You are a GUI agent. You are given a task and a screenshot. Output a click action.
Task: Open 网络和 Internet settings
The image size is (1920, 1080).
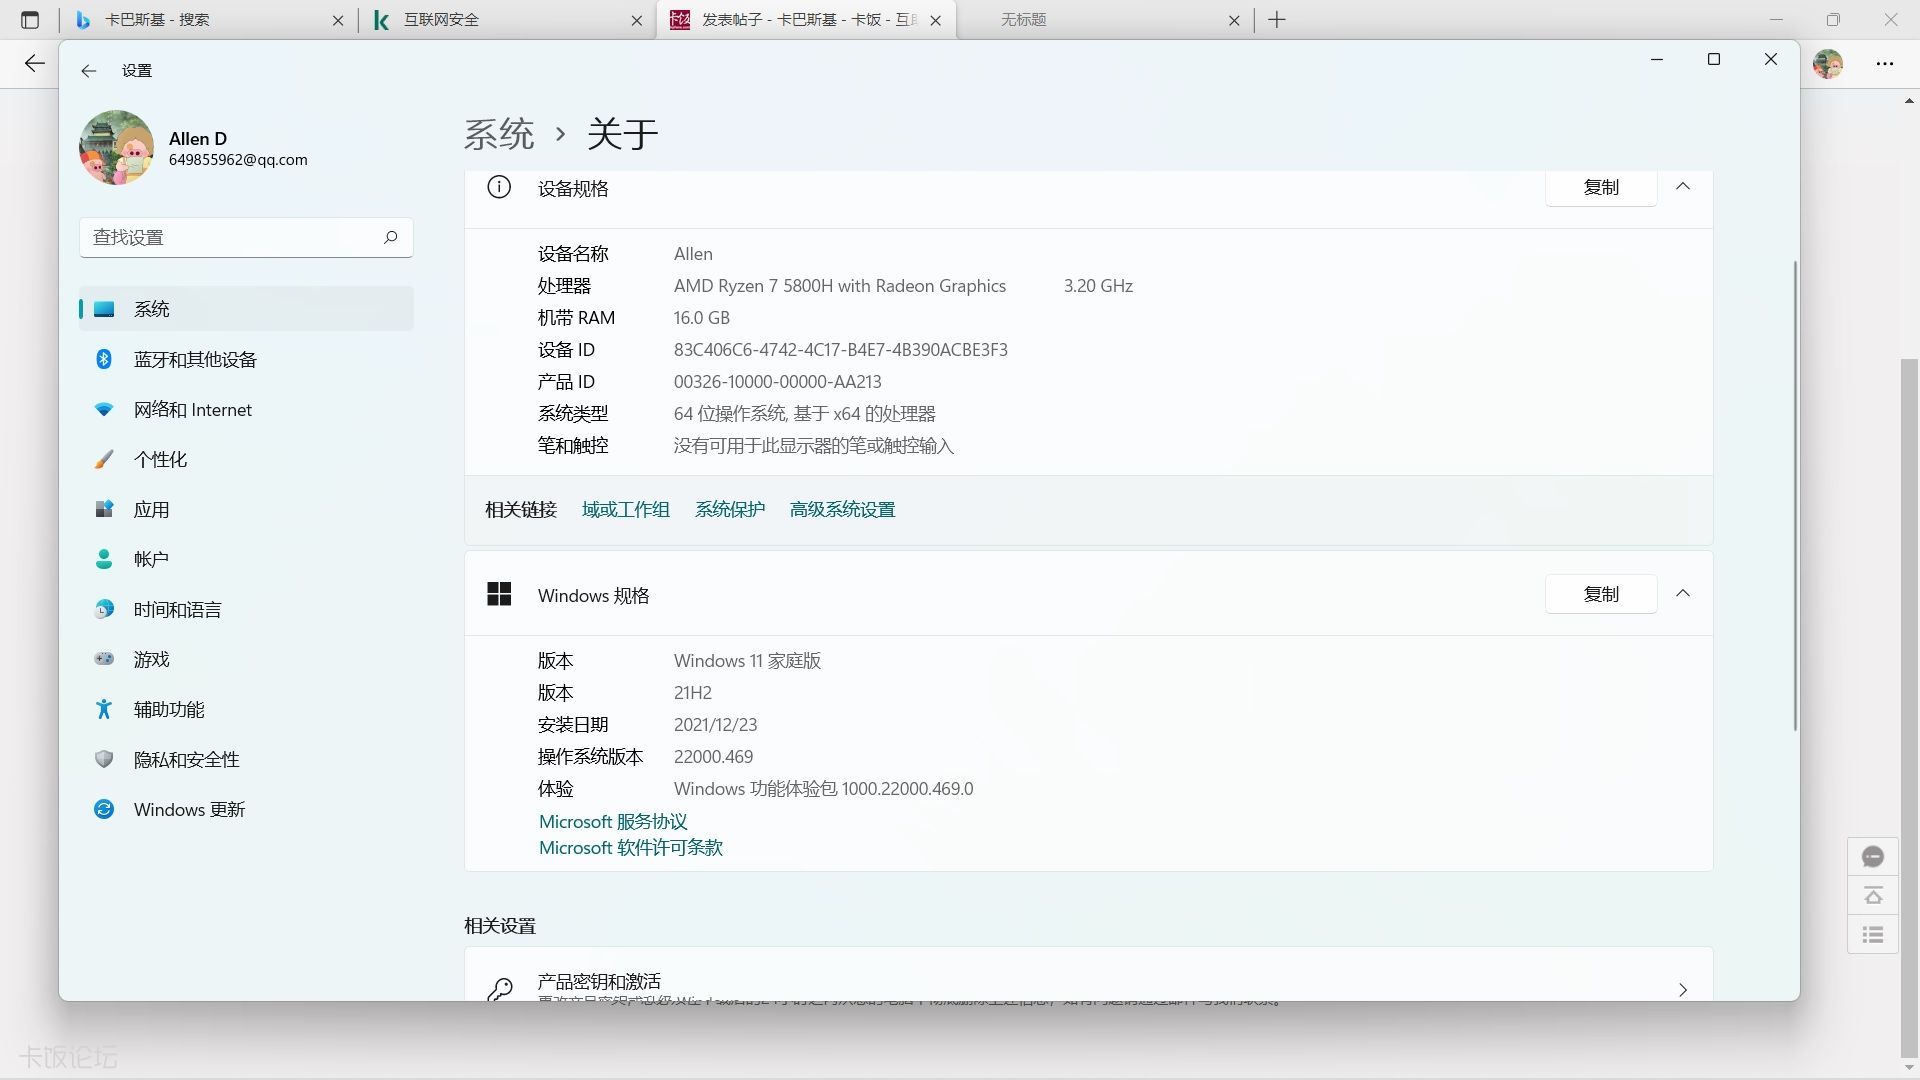246,409
